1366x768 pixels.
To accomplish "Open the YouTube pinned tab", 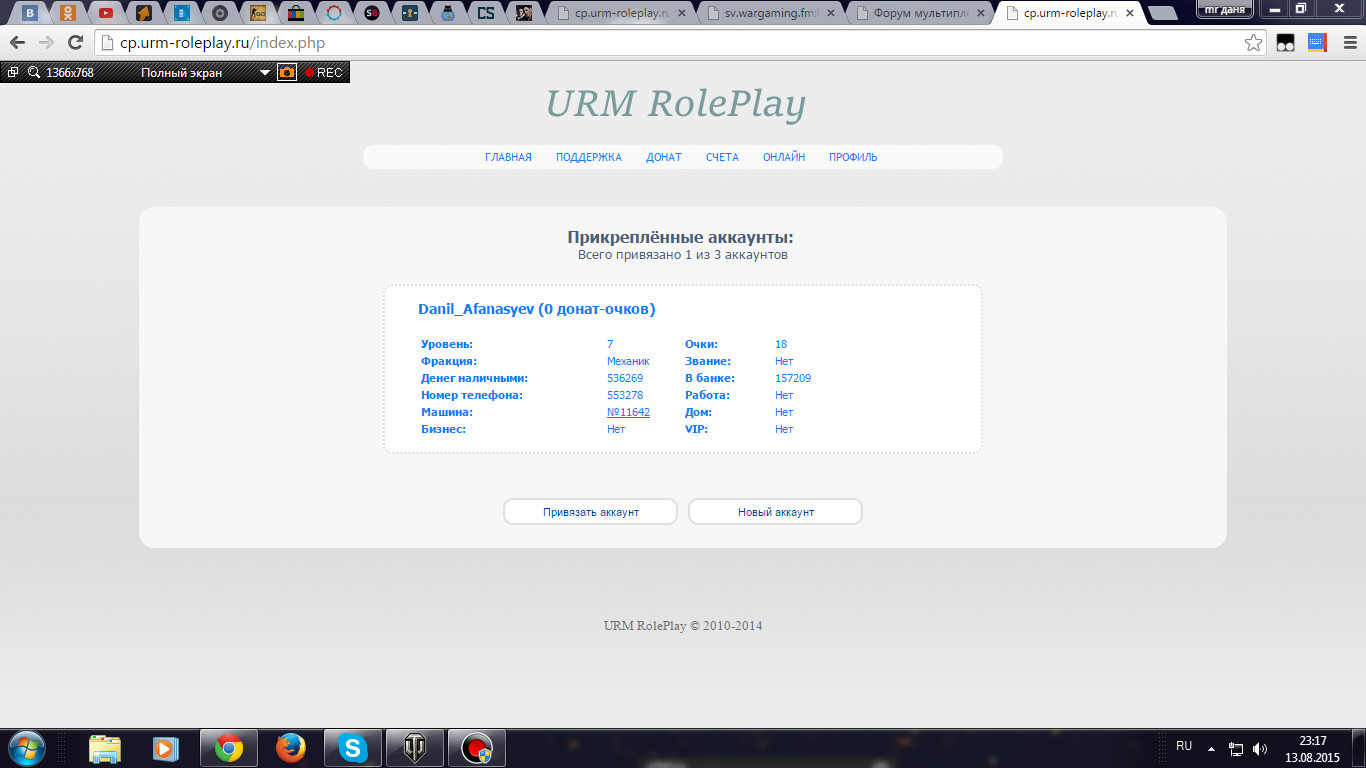I will tap(106, 13).
